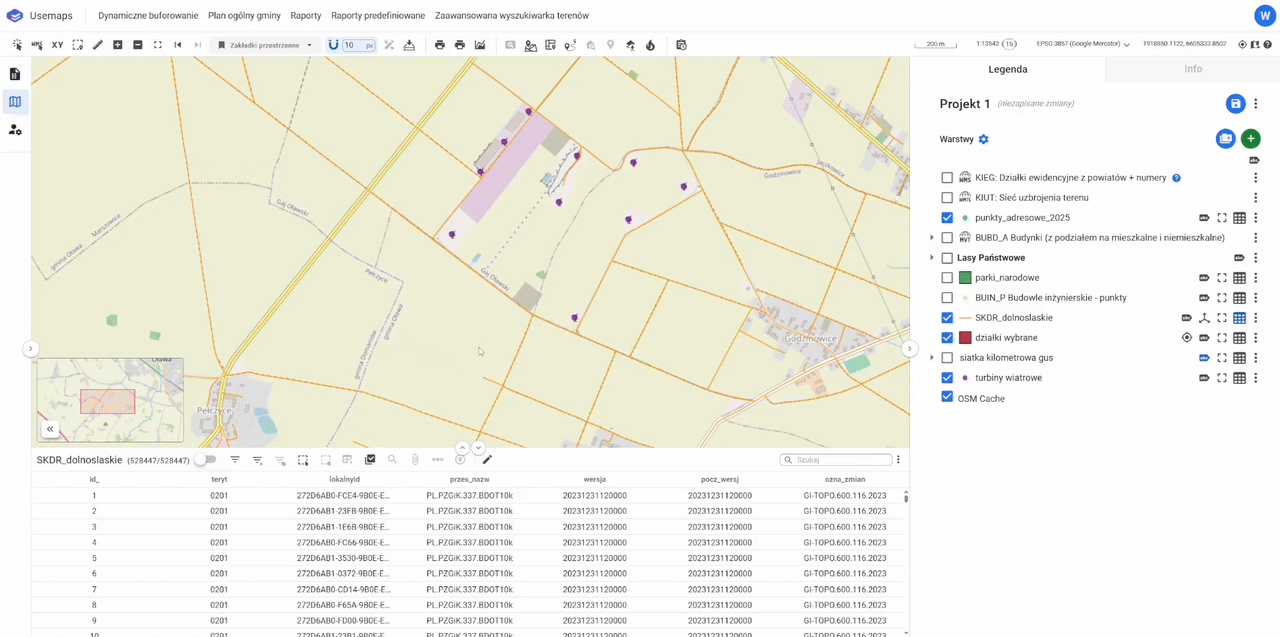Click the filter icon in attribute table toolbar
This screenshot has width=1280, height=637.
pyautogui.click(x=235, y=460)
